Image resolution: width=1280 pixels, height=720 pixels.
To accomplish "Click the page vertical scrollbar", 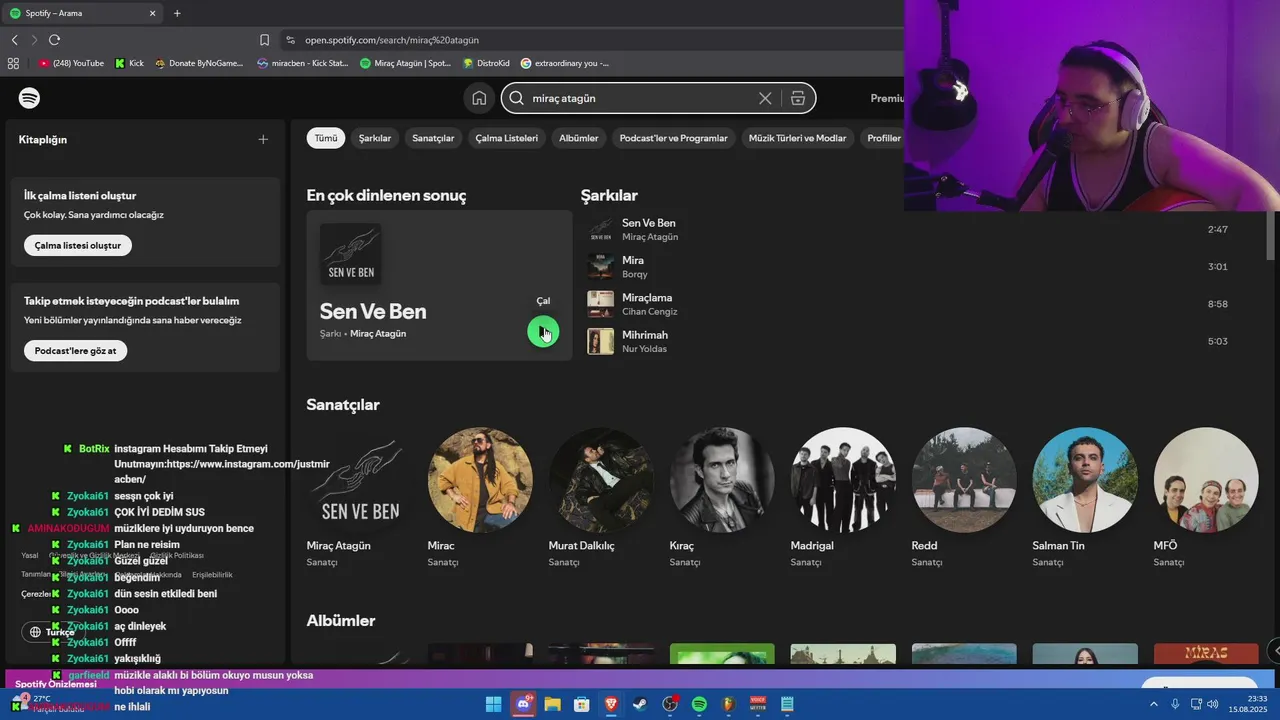I will click(1272, 237).
